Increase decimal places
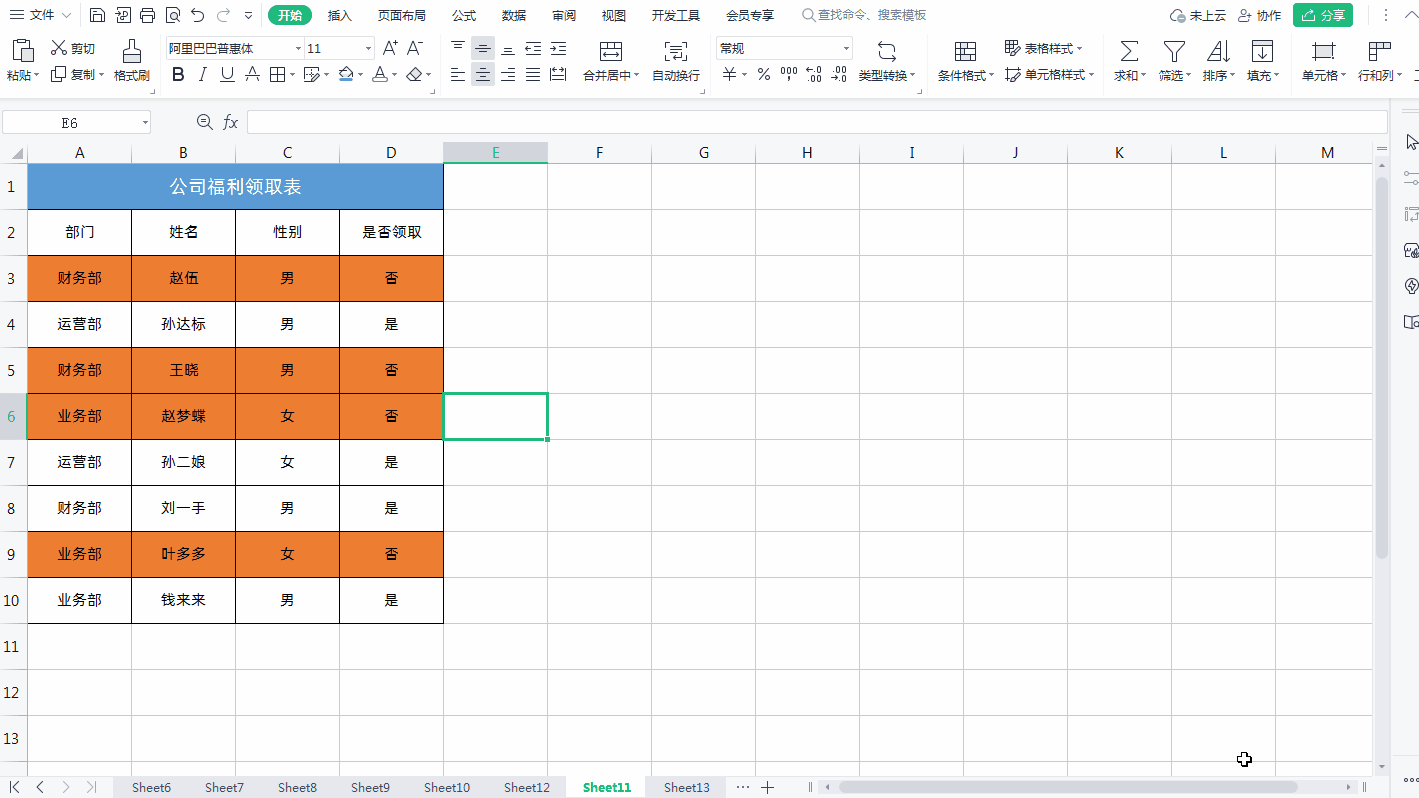Viewport: 1419px width, 798px height. 814,74
